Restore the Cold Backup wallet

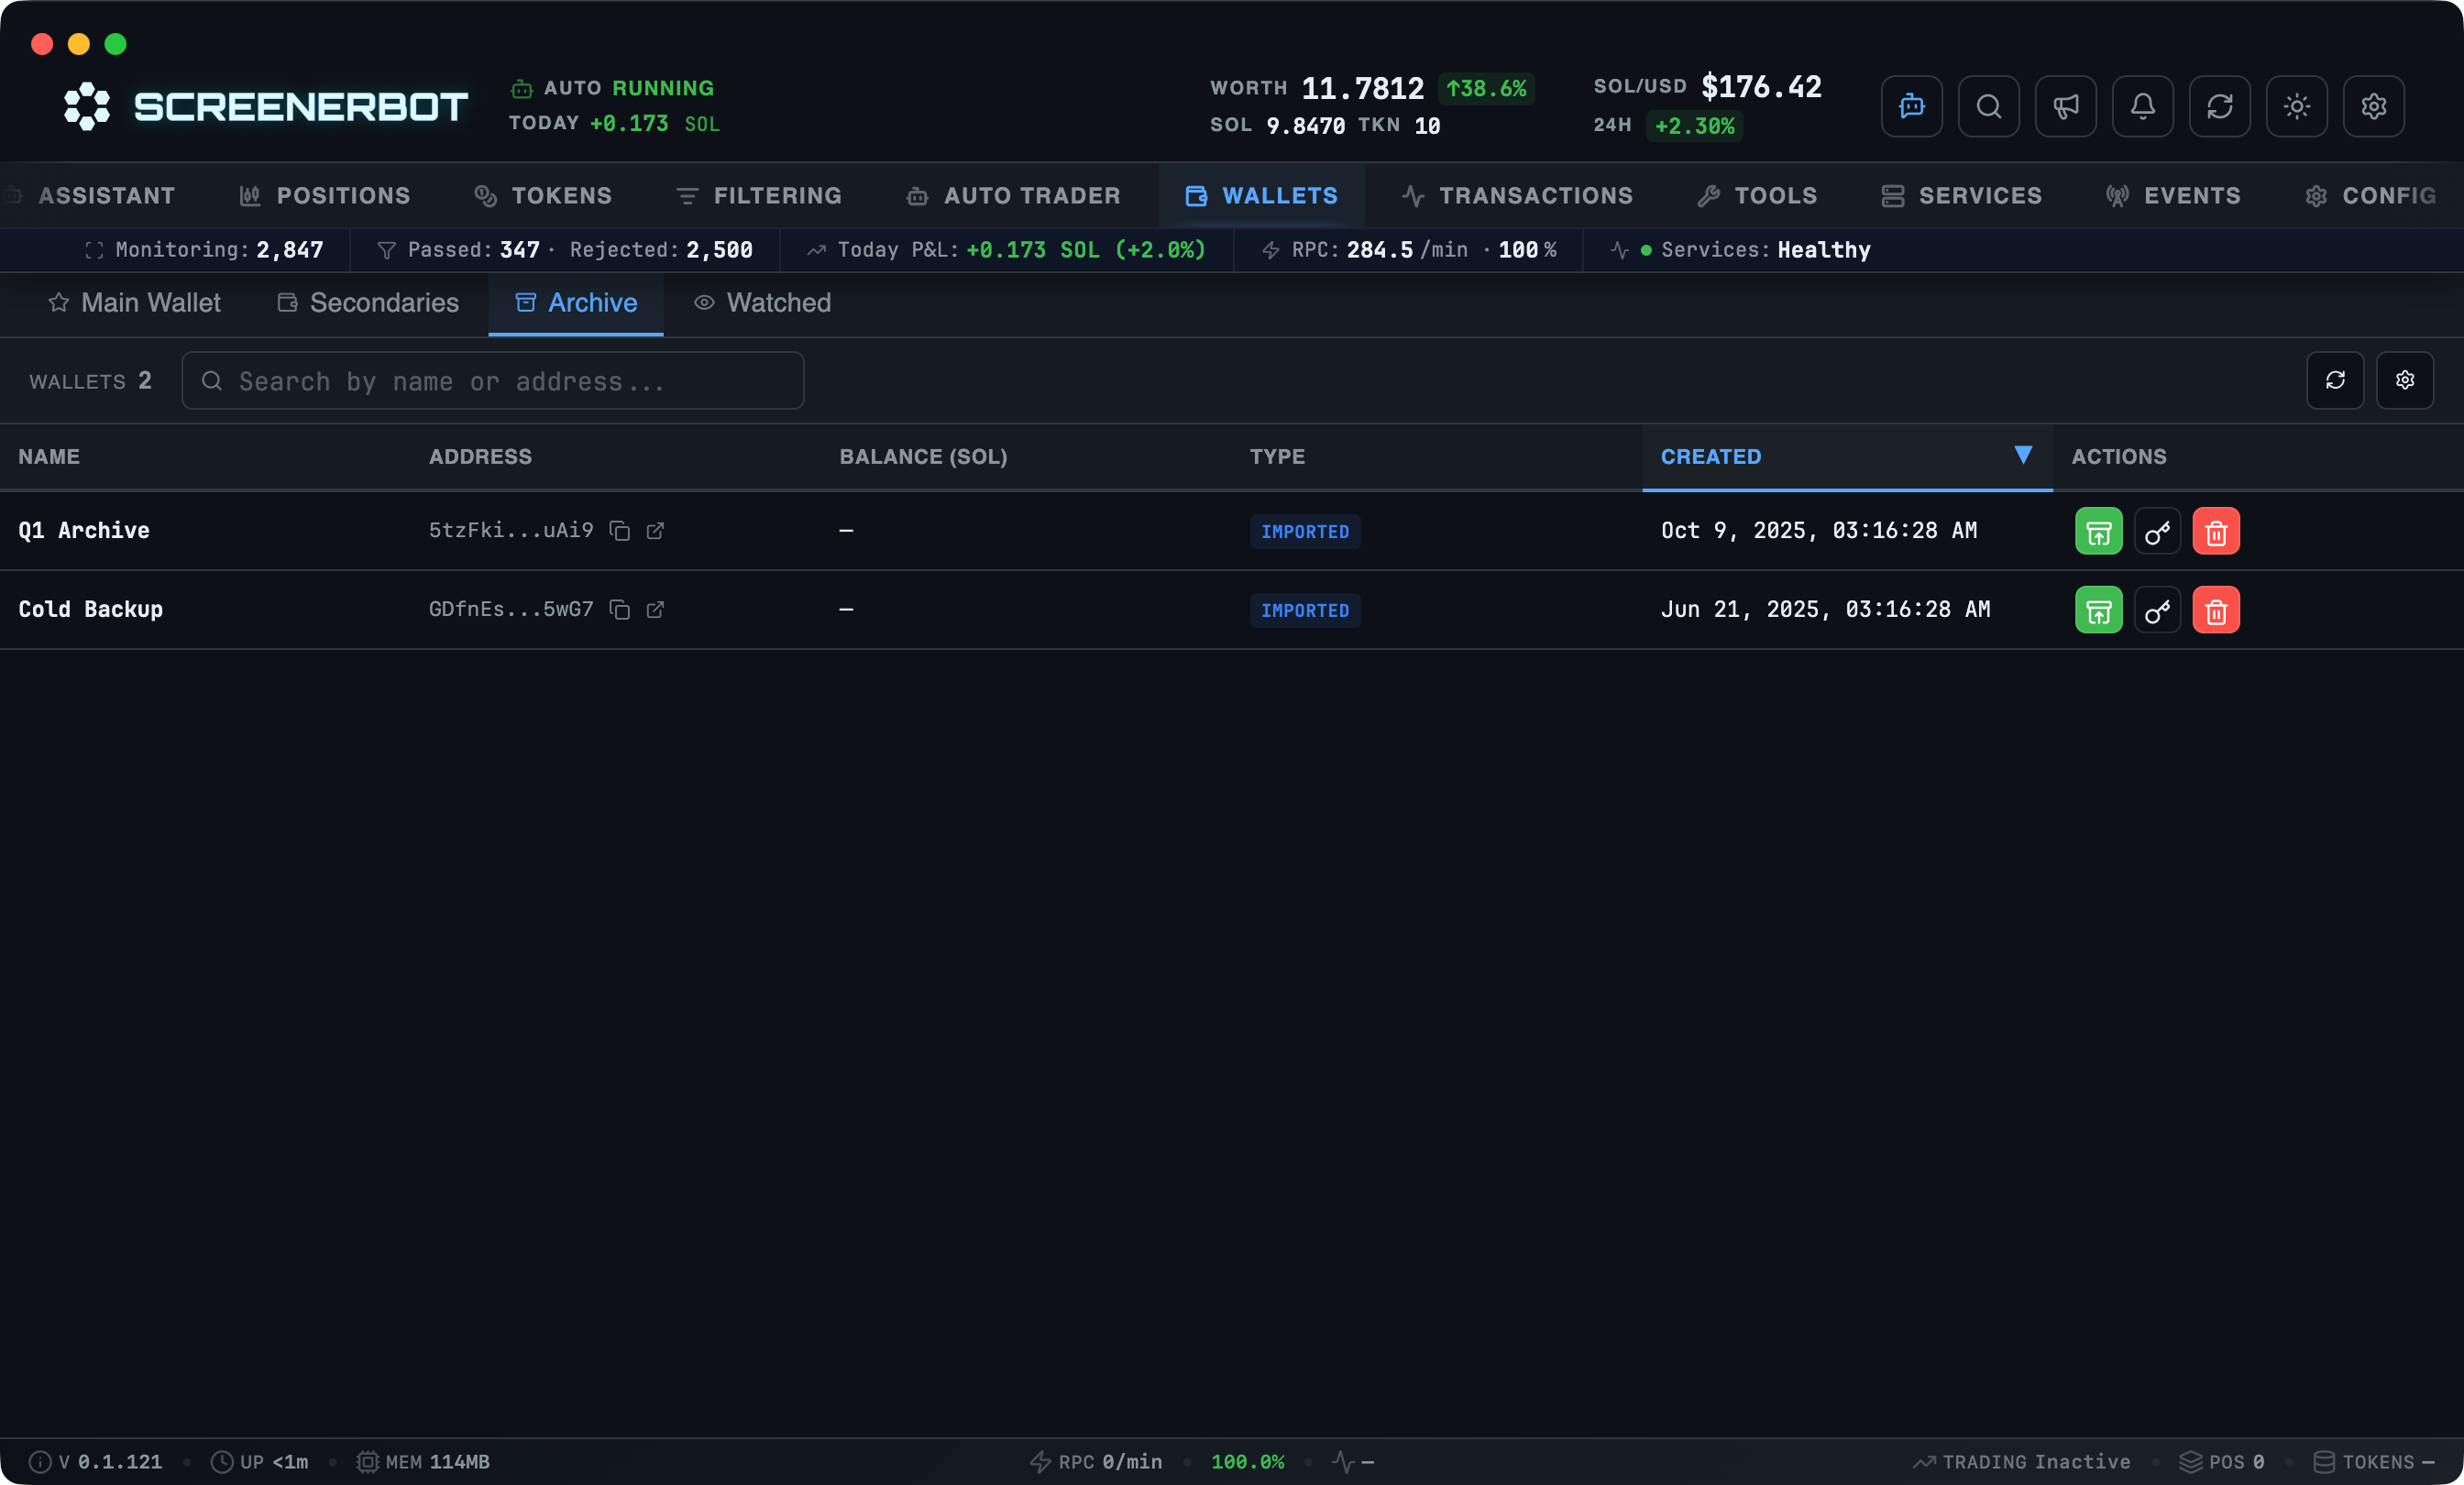click(x=2098, y=610)
